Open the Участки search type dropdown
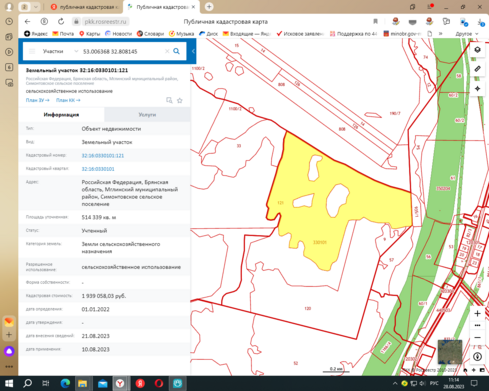Screen dimensions: 489x391 click(60, 51)
